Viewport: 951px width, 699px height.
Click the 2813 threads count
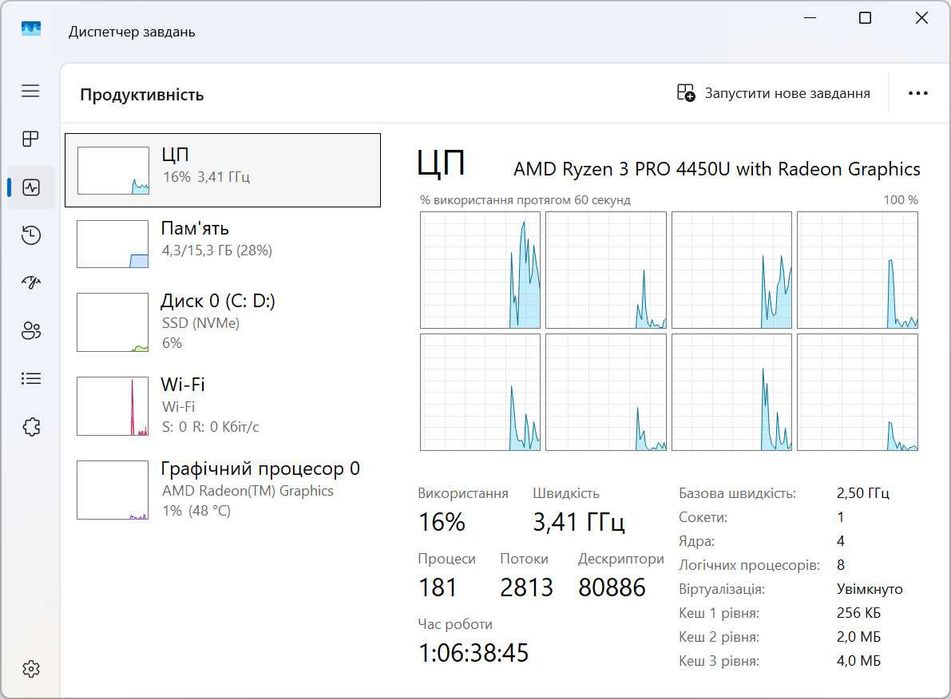coord(526,587)
